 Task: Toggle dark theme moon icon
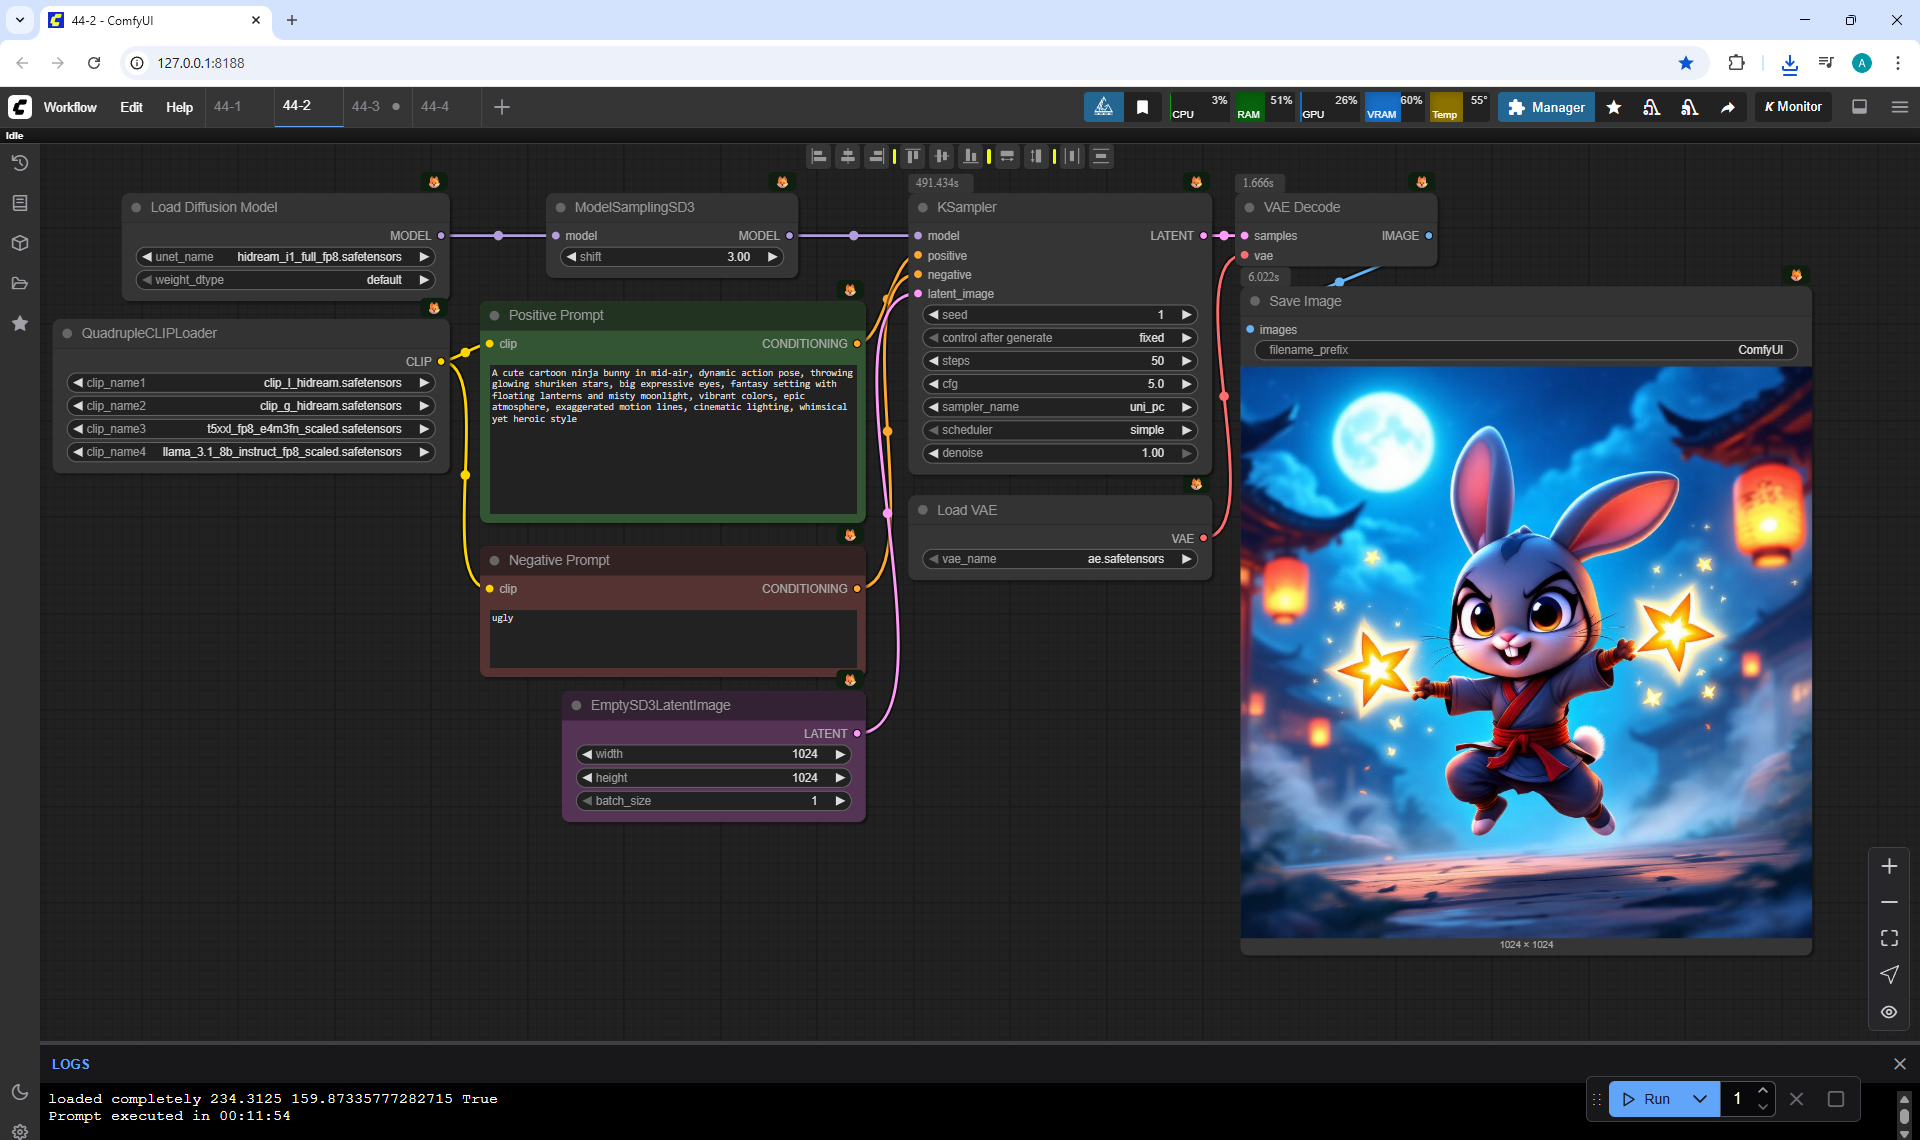point(20,1092)
